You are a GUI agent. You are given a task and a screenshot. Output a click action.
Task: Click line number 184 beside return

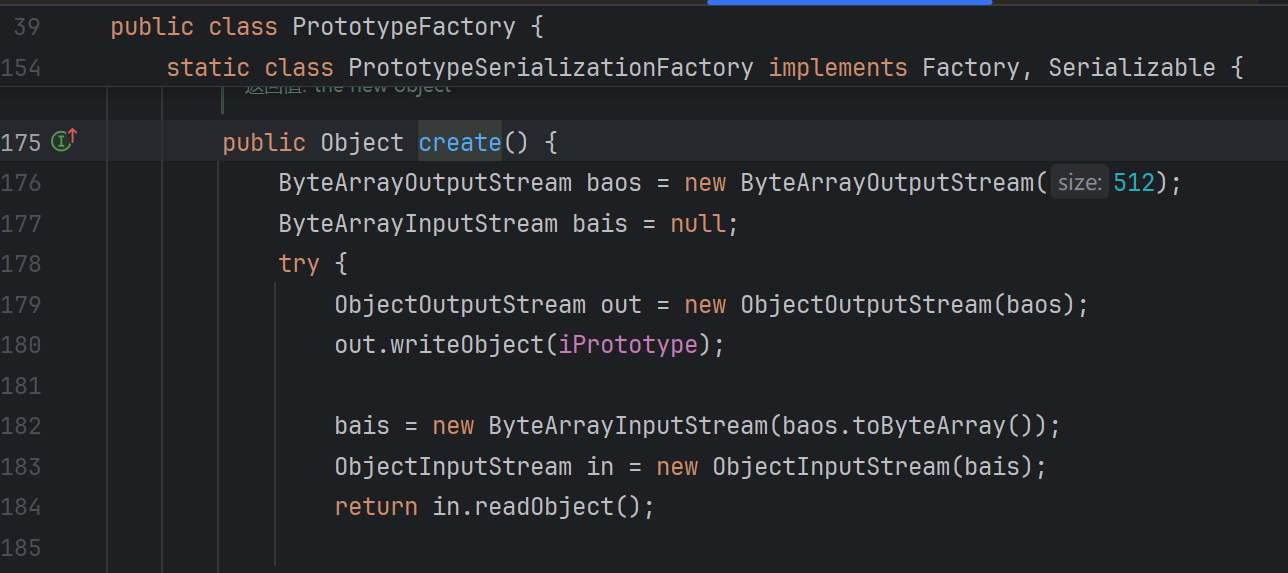tap(21, 507)
